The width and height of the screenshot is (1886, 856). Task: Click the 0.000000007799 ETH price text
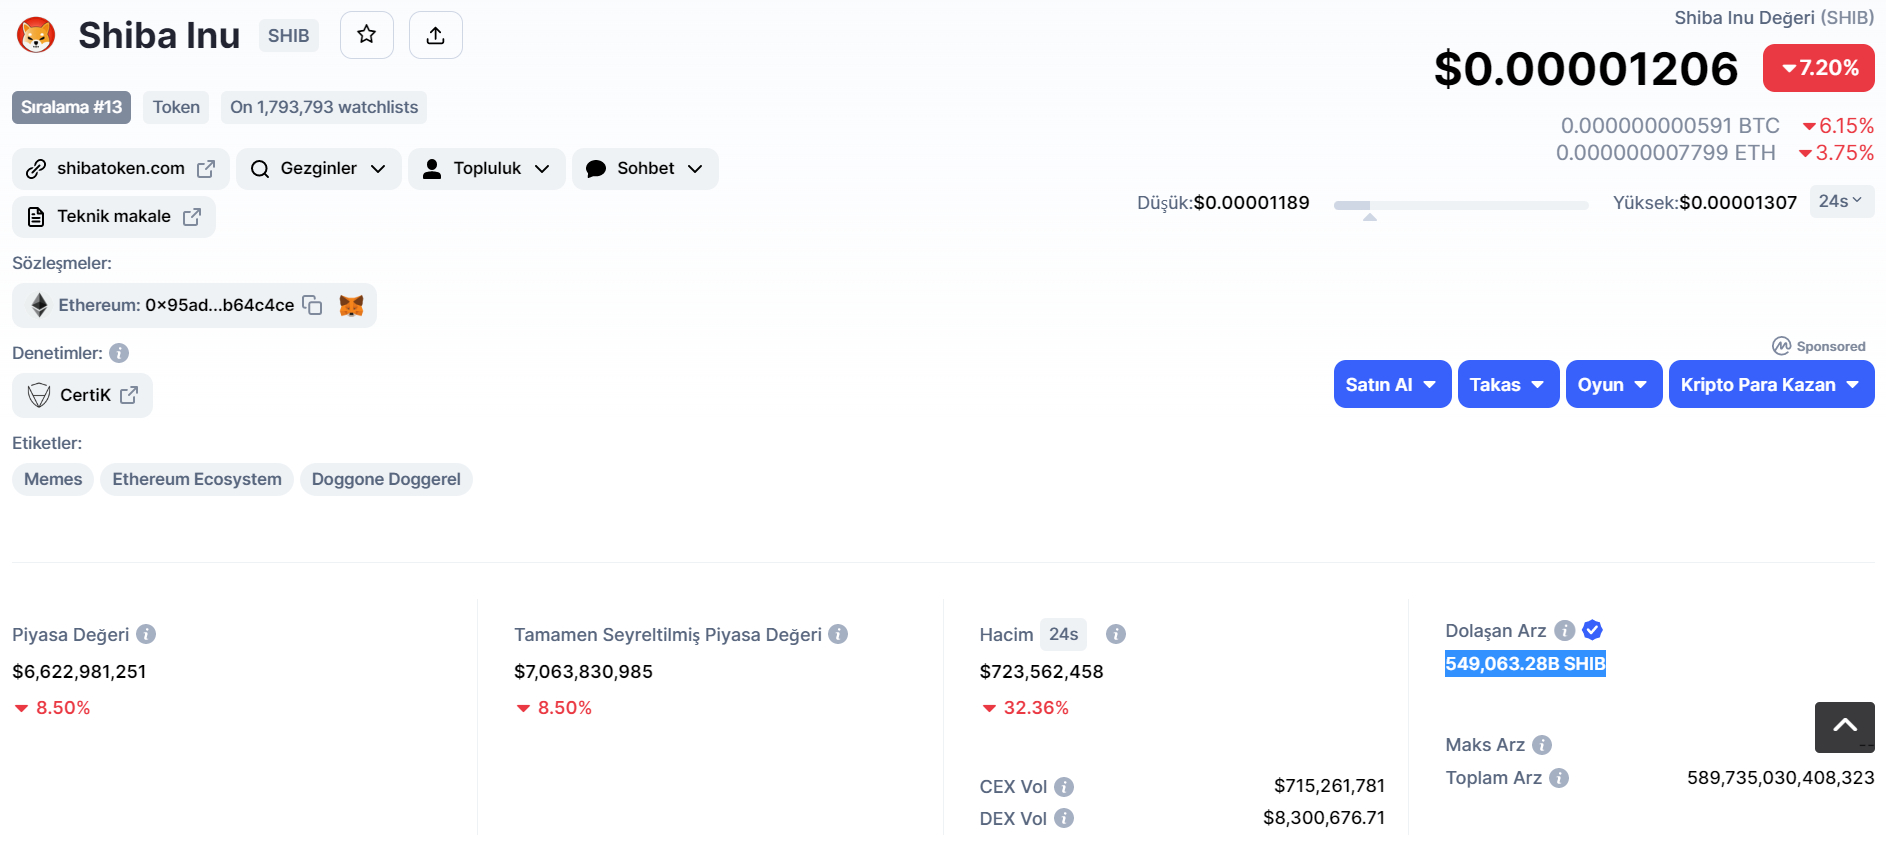pyautogui.click(x=1666, y=153)
